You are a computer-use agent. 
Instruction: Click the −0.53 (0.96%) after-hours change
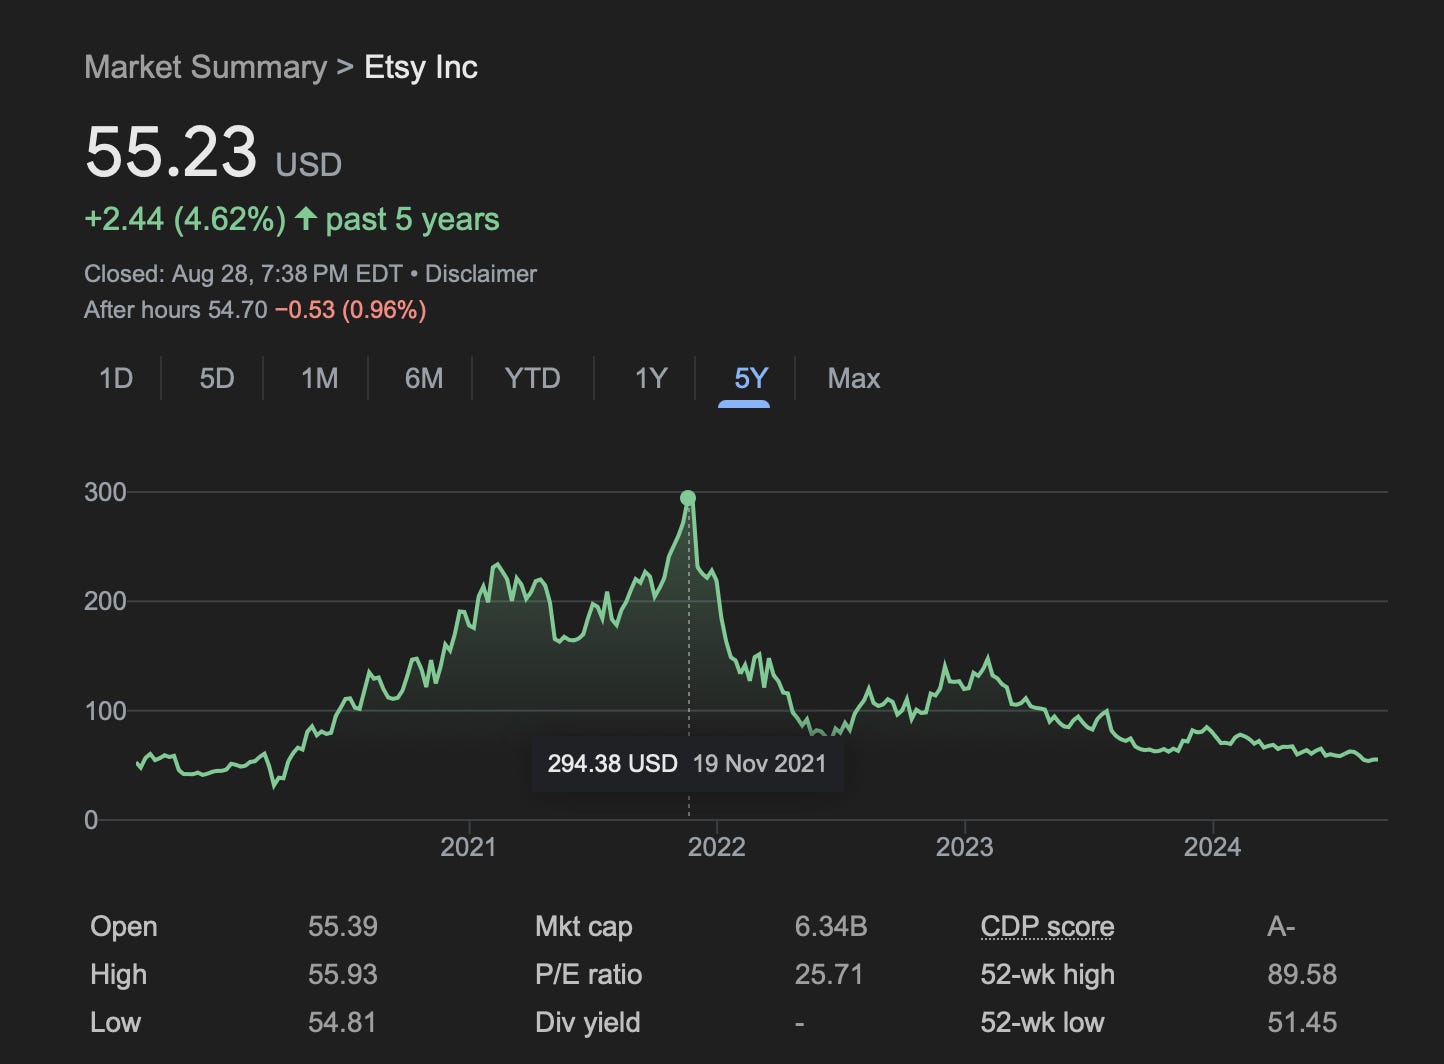coord(351,310)
